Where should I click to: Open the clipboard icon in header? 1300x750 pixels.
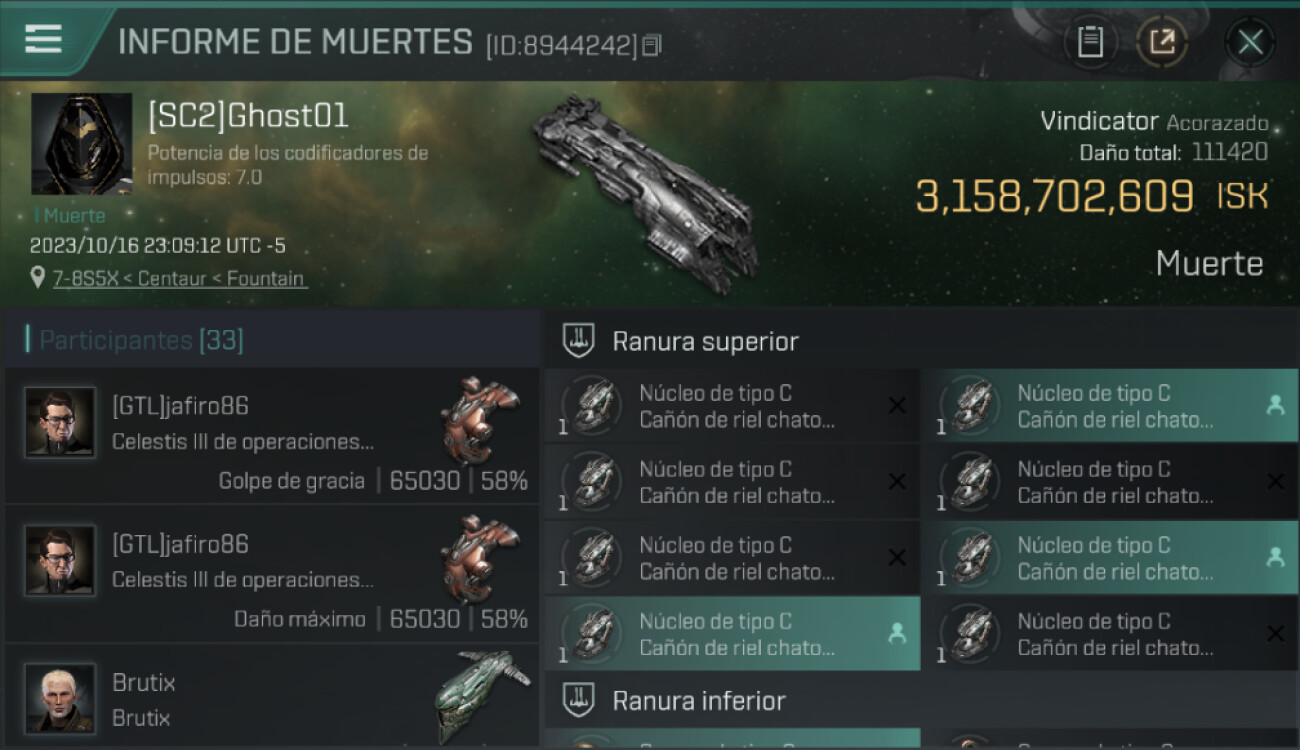click(x=1090, y=42)
